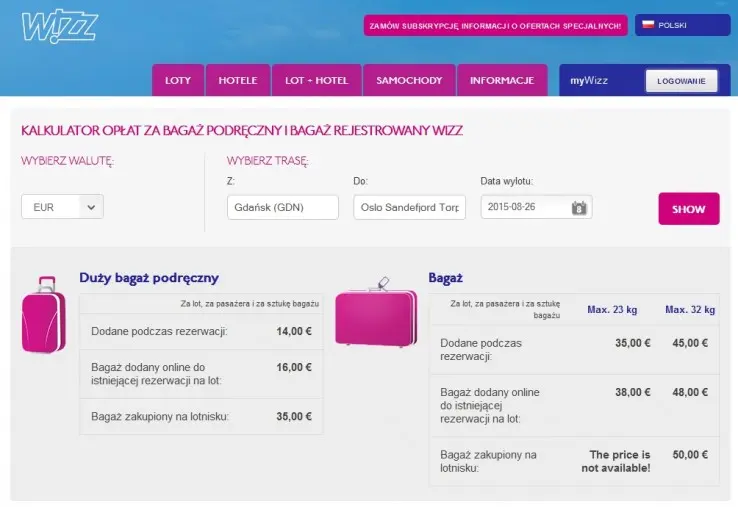The width and height of the screenshot is (738, 507).
Task: Click the Wizz logo
Action: 59,26
